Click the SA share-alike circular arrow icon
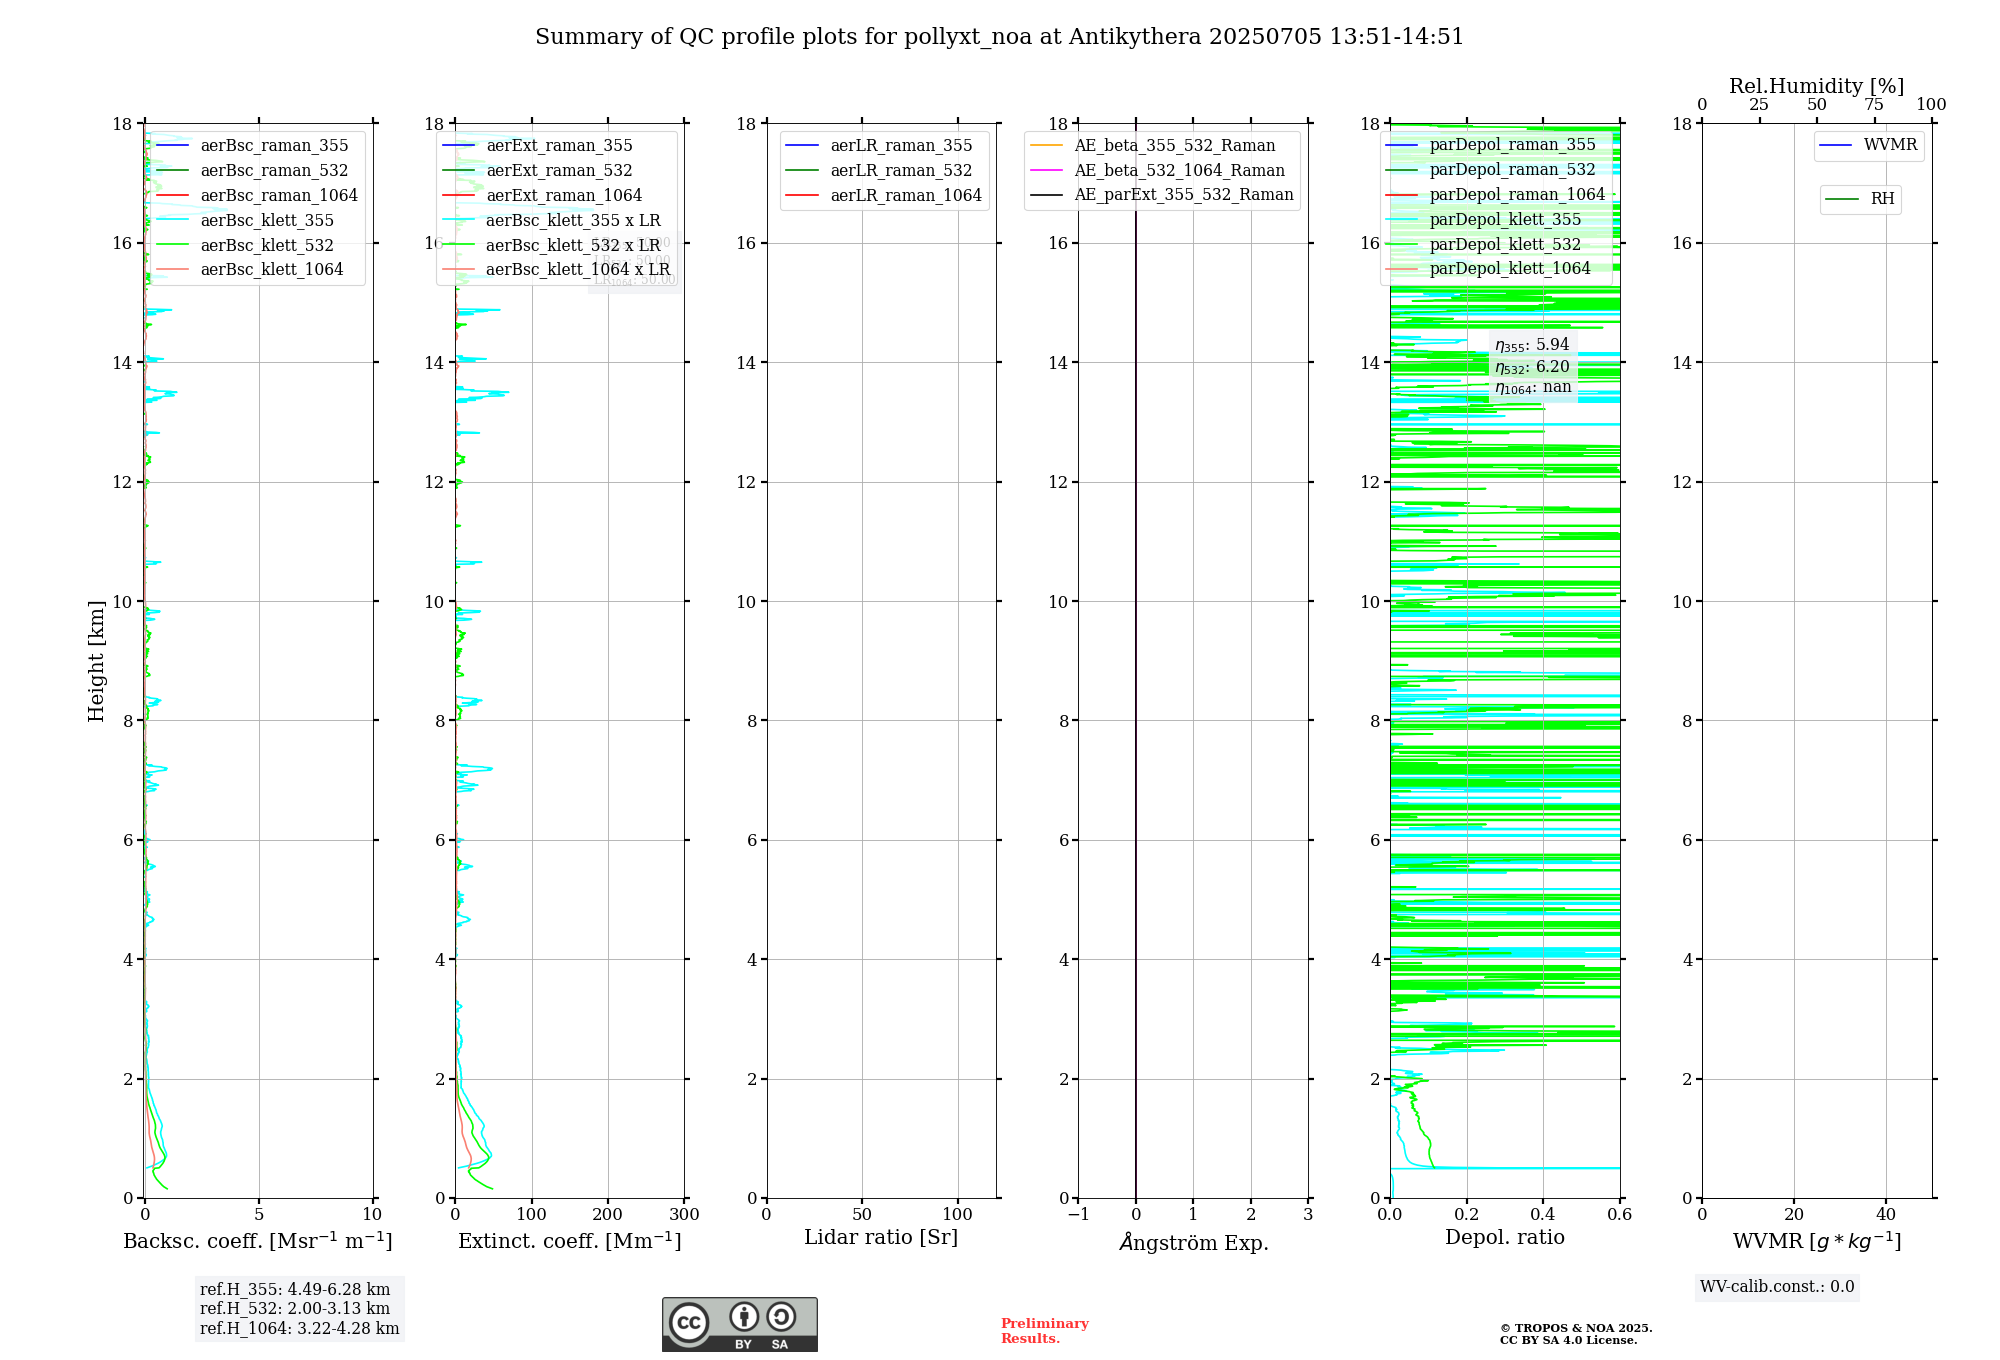 coord(781,1316)
